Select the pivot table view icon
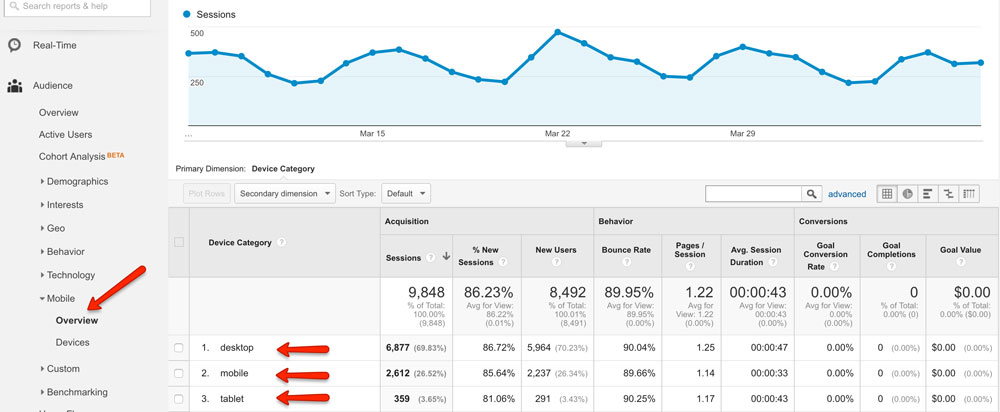1000x412 pixels. pyautogui.click(x=969, y=194)
